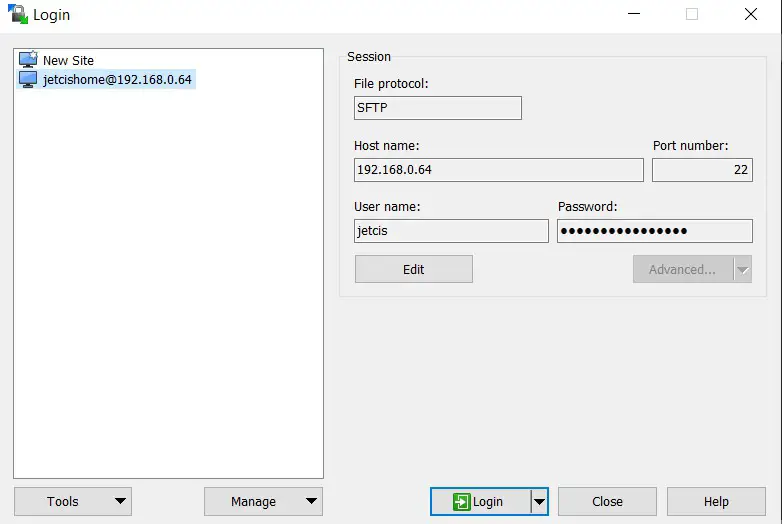The width and height of the screenshot is (784, 524).
Task: Click the Host name: label
Action: 386,146
